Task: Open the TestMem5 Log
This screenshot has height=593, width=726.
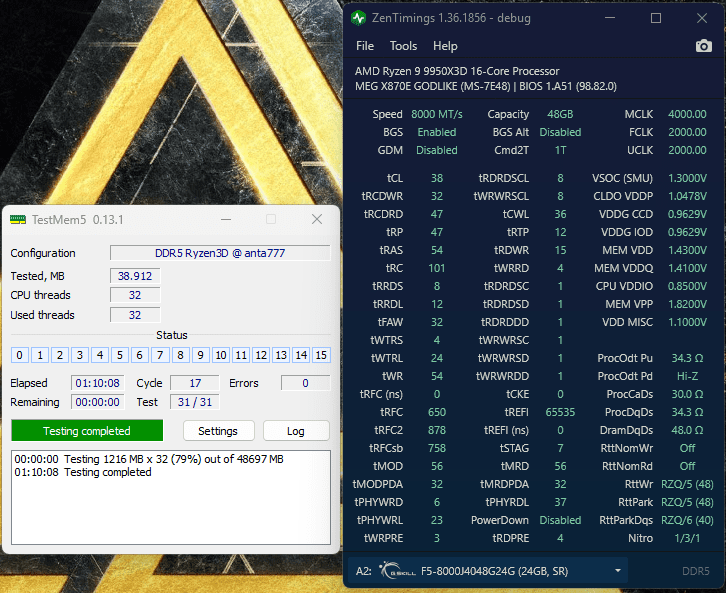Action: pyautogui.click(x=296, y=431)
